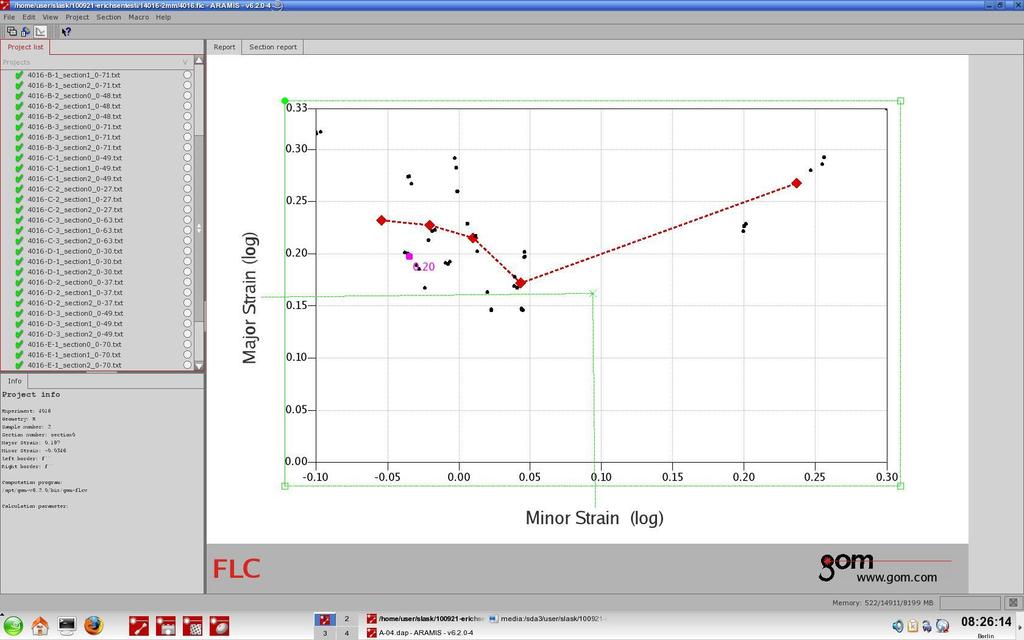The width and height of the screenshot is (1024, 640).
Task: Click the updater globe tray icon
Action: (x=942, y=626)
